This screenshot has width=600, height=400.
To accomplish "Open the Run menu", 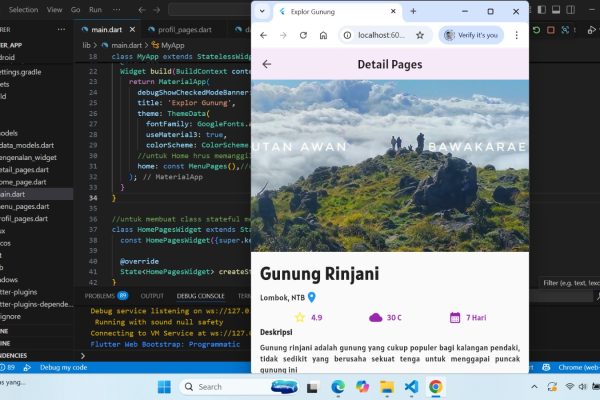I will (95, 9).
